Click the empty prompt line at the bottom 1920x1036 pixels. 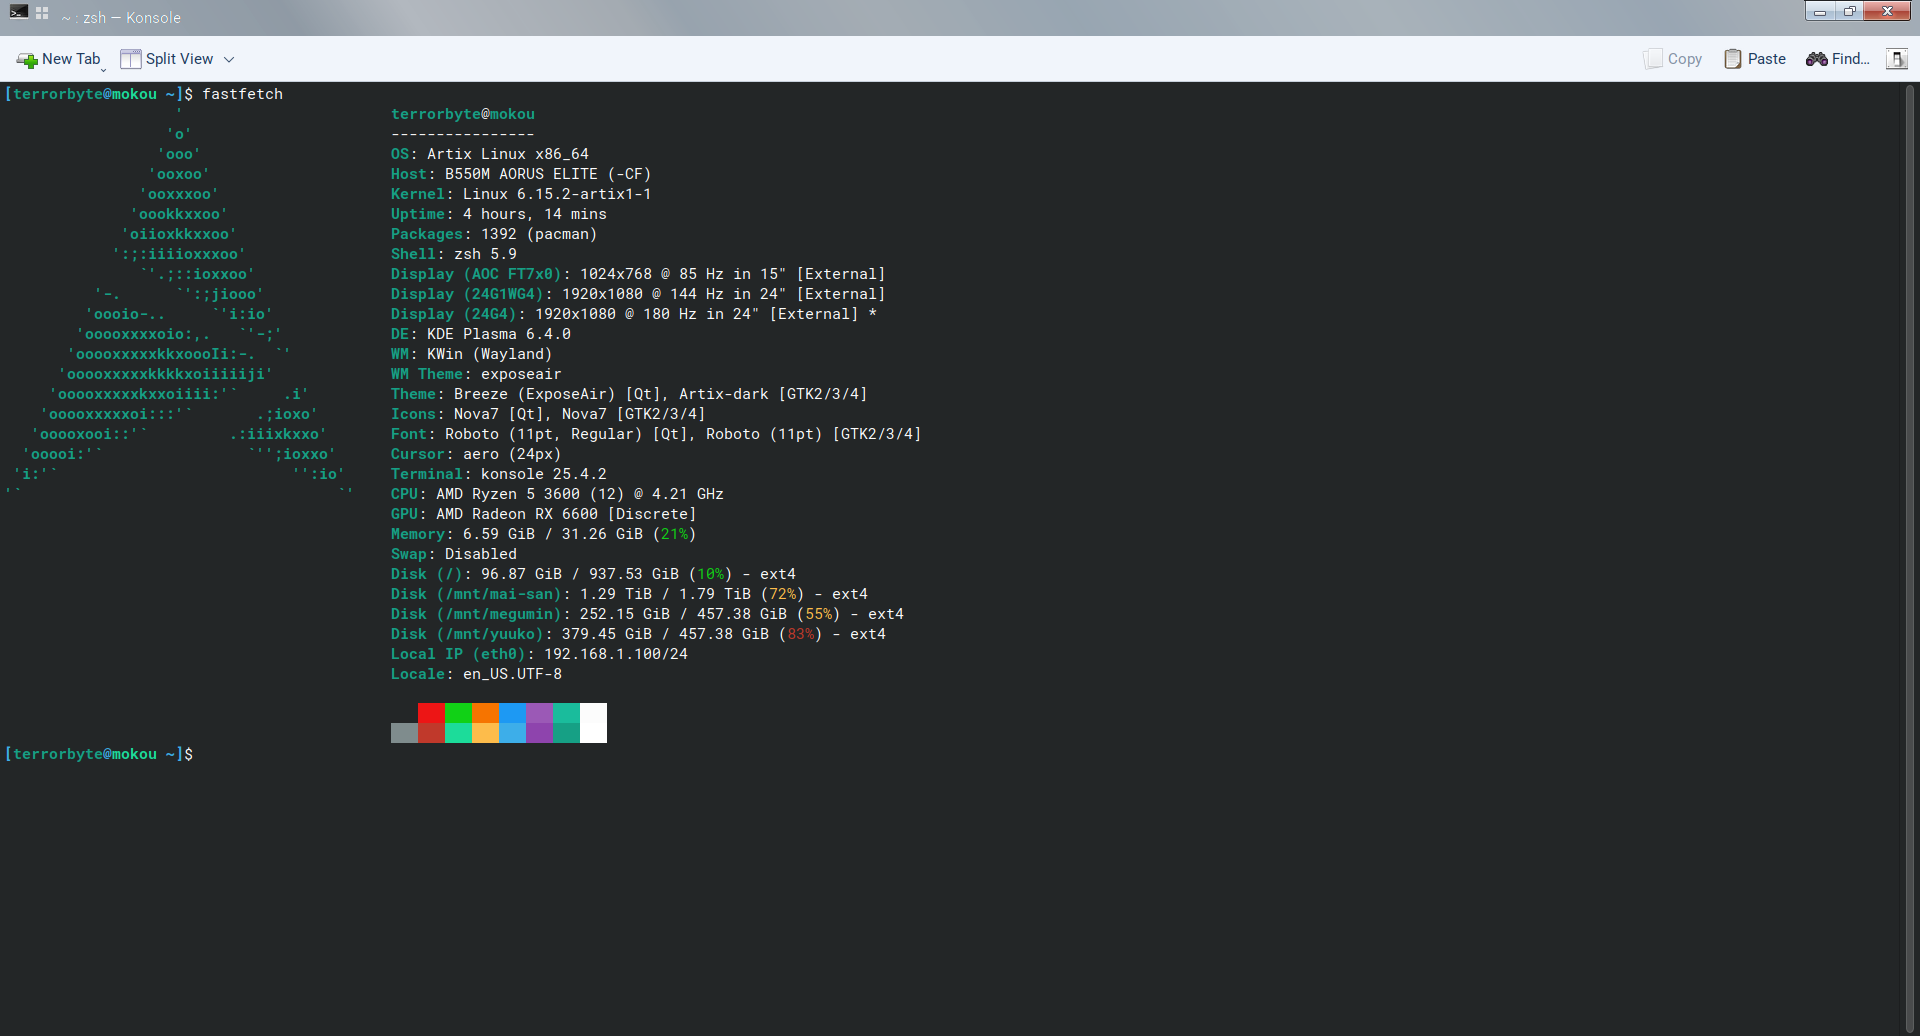99,754
